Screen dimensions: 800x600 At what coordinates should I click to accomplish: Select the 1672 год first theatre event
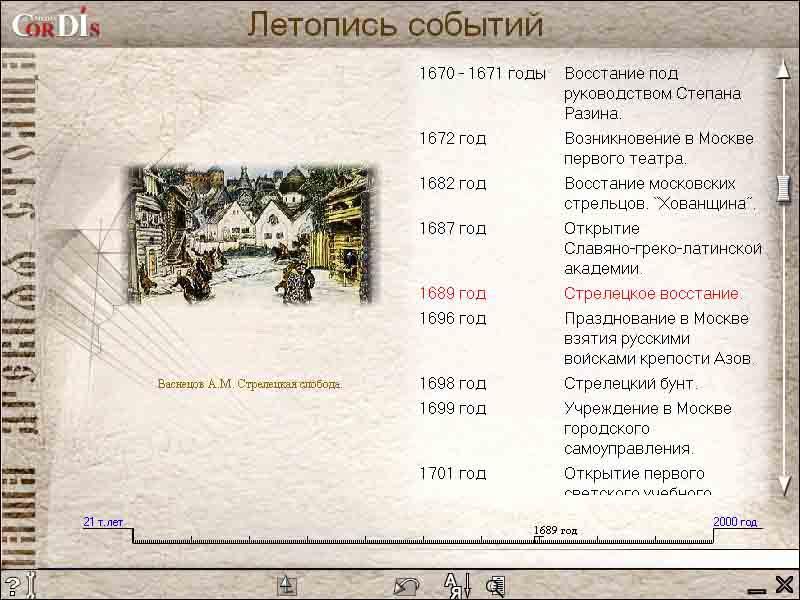point(658,148)
